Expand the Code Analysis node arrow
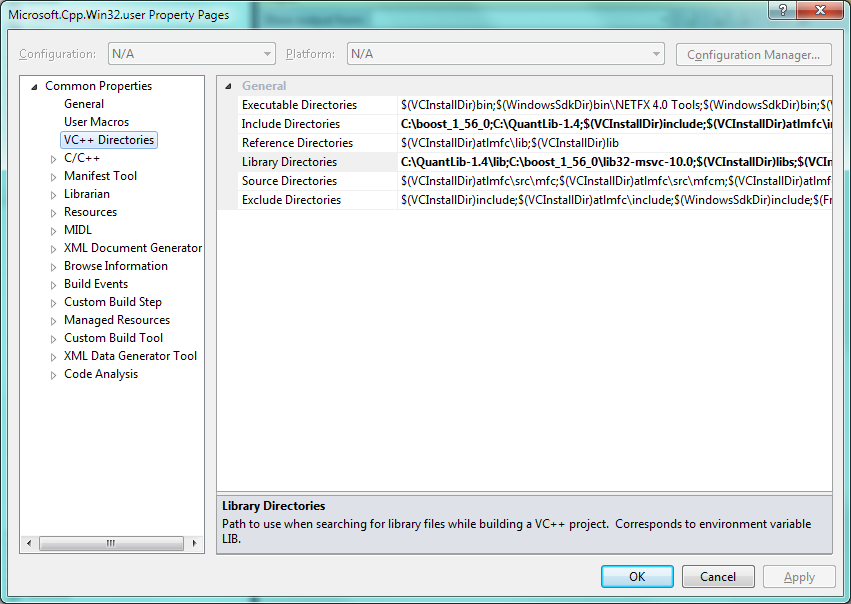 (54, 375)
